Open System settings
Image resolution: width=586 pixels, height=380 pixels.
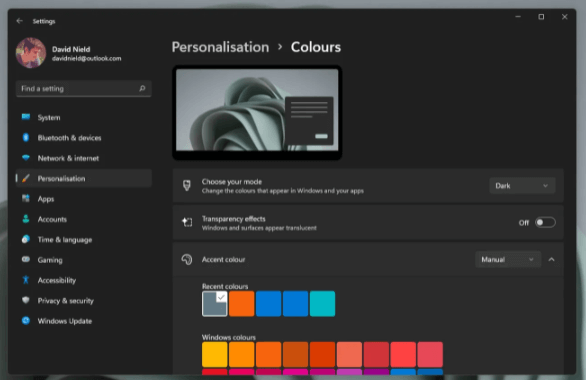[84, 117]
